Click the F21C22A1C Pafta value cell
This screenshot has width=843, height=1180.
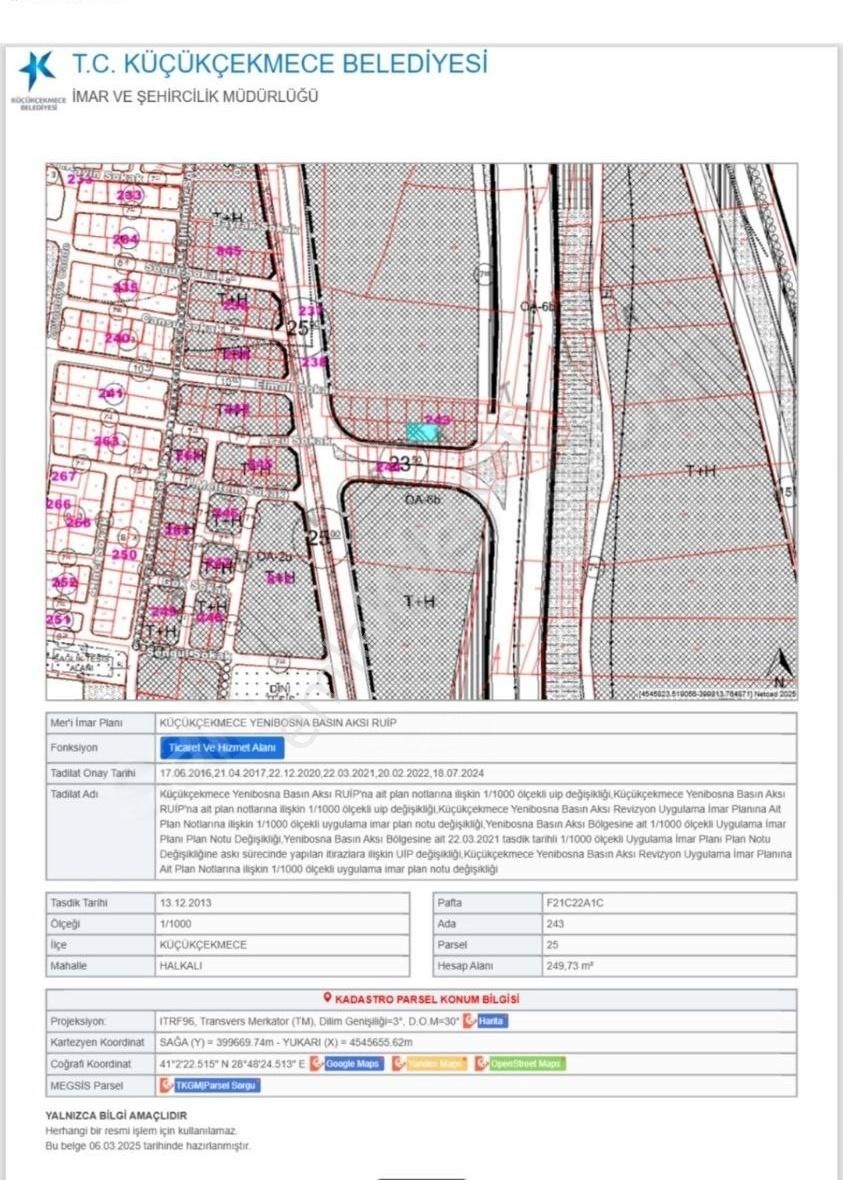(x=575, y=902)
